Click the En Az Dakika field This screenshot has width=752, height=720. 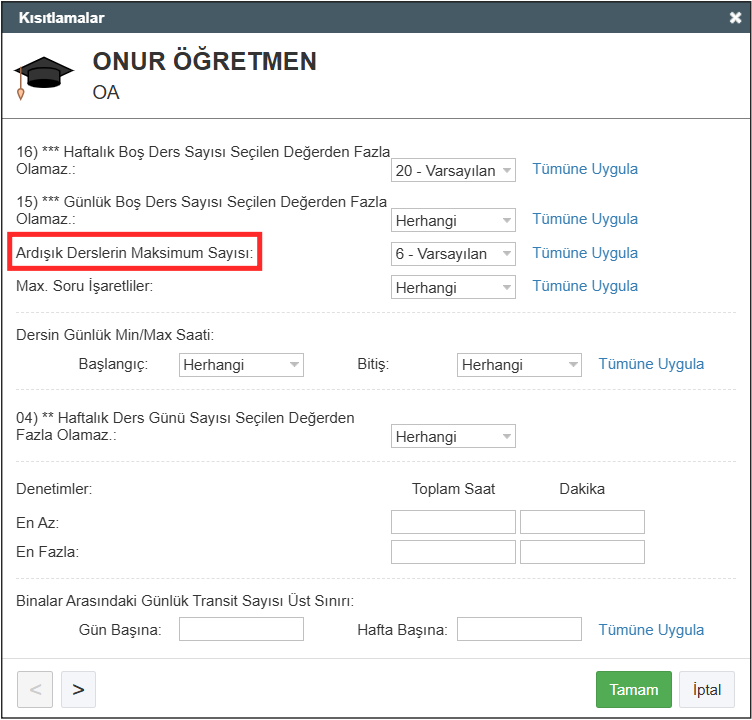(x=582, y=522)
